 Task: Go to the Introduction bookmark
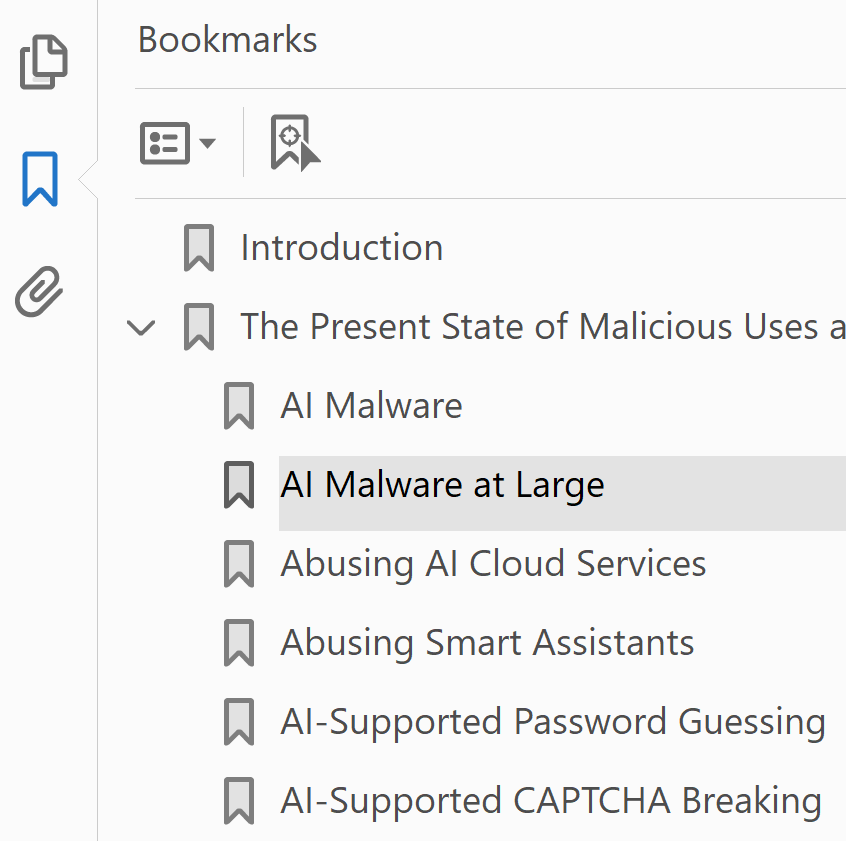coord(342,248)
